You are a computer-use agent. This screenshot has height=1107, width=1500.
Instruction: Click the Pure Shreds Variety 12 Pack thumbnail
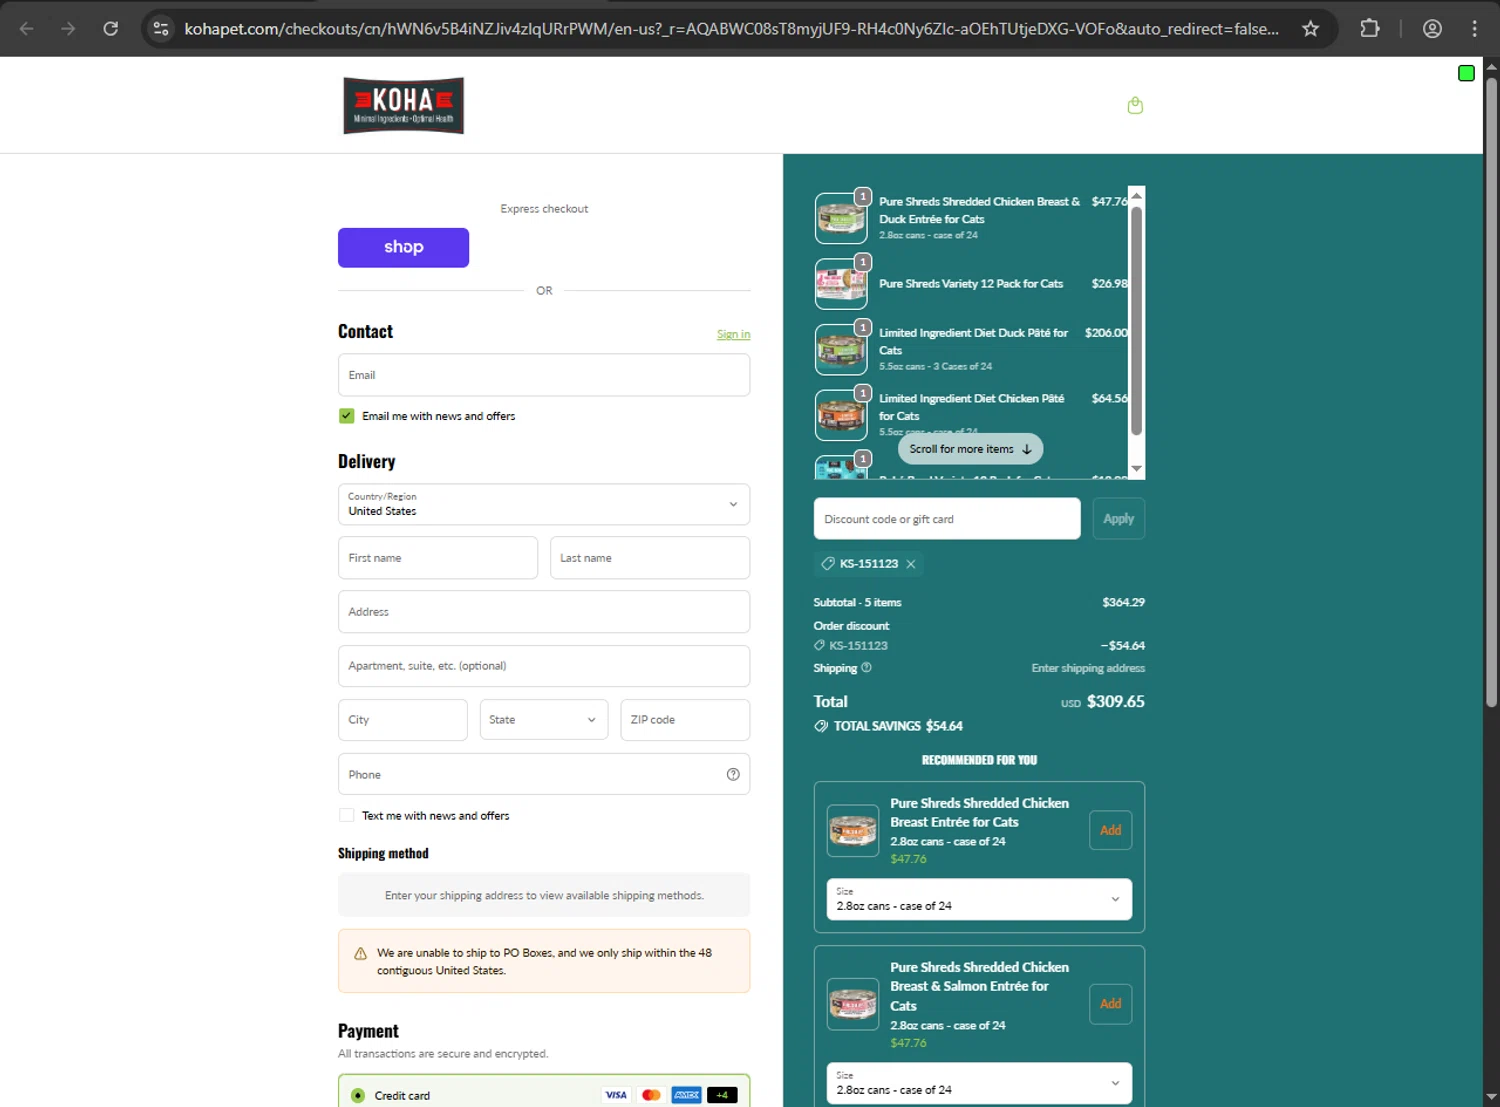(841, 284)
